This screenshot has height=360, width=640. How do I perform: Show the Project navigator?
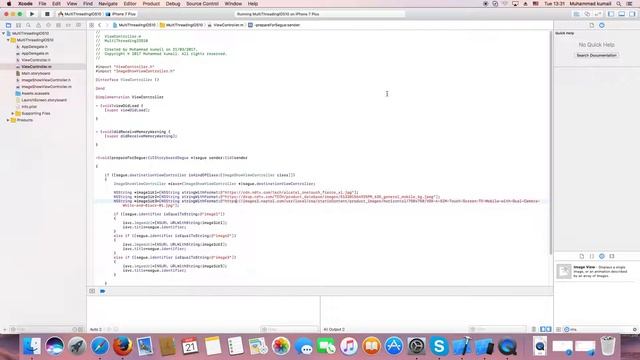pyautogui.click(x=8, y=25)
